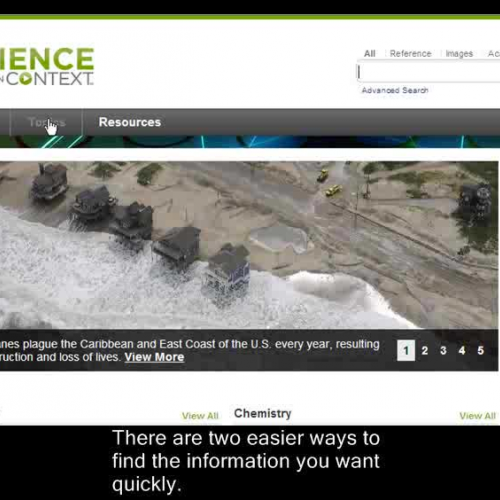Open the Chemistry category heading

coord(263,413)
